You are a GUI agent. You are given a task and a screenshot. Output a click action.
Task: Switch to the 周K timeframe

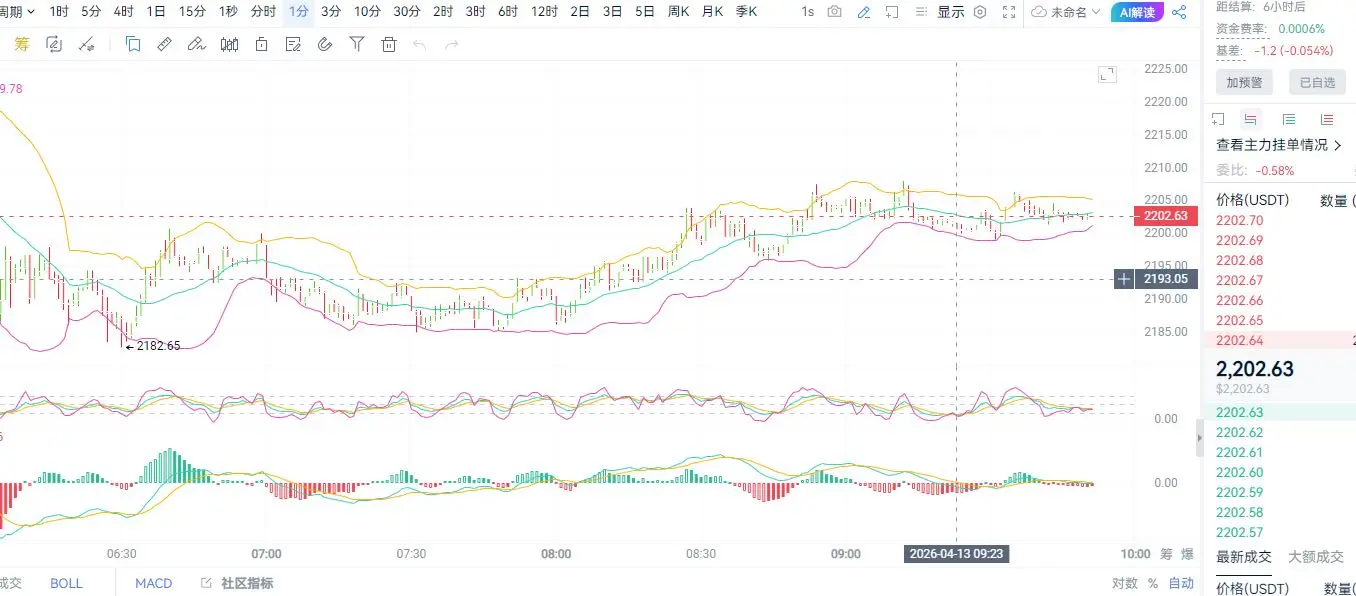pyautogui.click(x=678, y=12)
